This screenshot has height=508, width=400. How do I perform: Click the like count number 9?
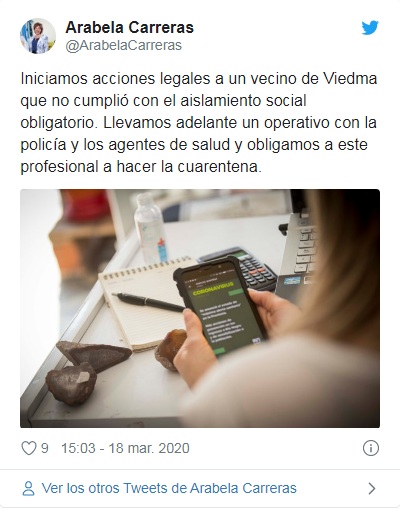[45, 448]
